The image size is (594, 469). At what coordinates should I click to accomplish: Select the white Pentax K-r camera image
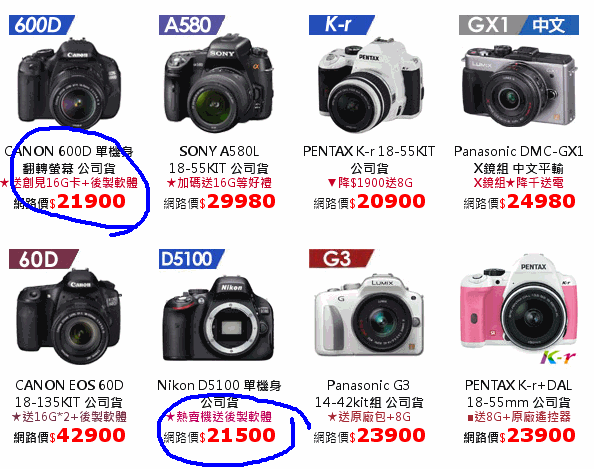pyautogui.click(x=369, y=85)
